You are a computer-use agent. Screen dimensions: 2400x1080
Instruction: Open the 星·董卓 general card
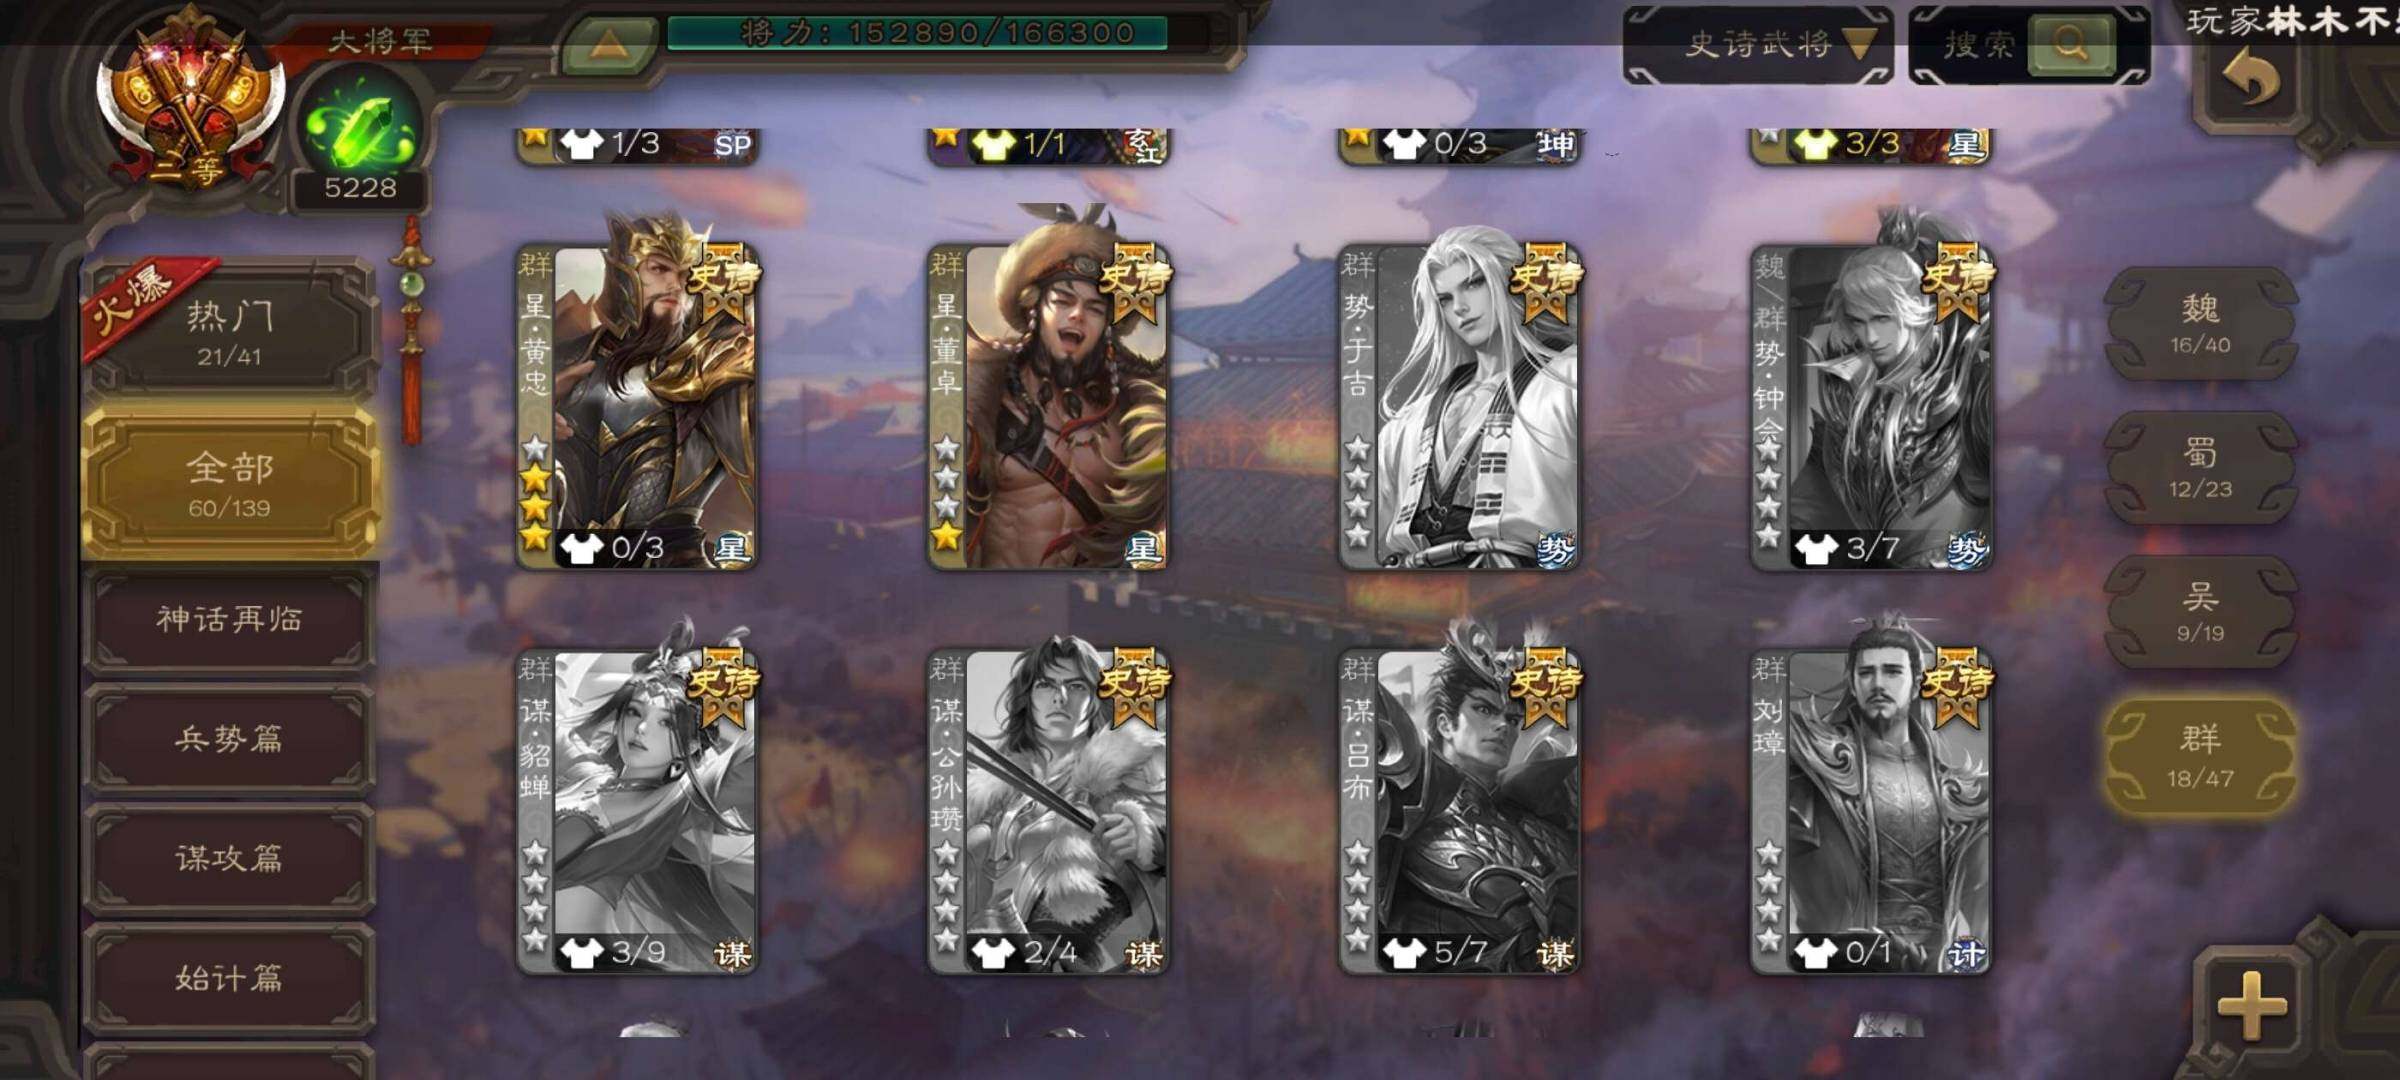[x=1048, y=405]
